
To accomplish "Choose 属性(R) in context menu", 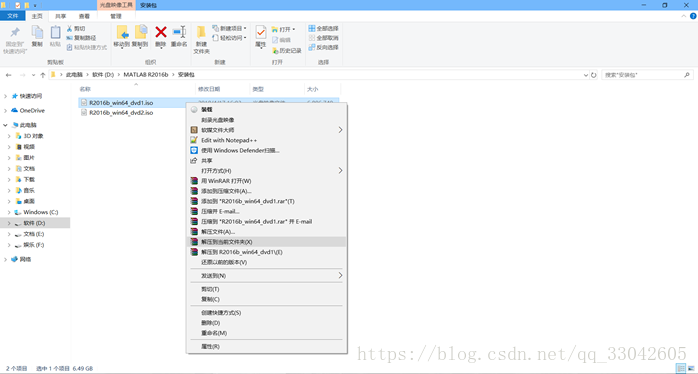I will [266, 346].
